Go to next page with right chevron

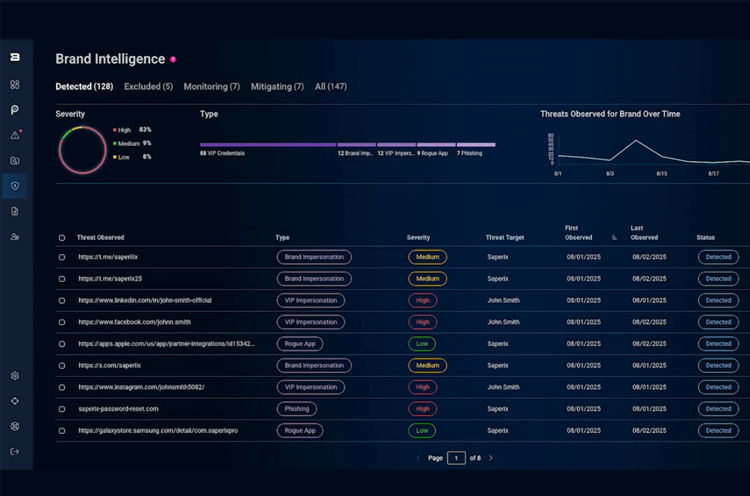click(x=490, y=458)
